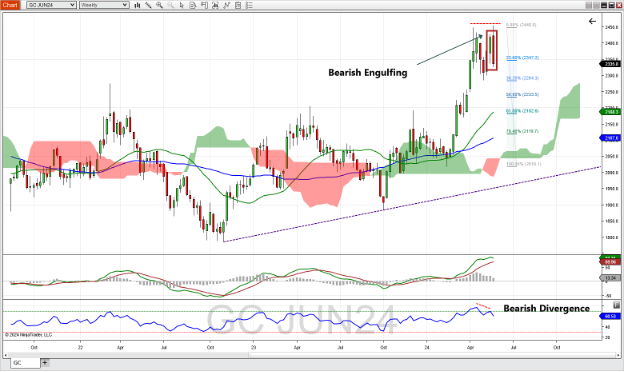Viewport: 624px width, 372px height.
Task: Click the grey 13.34 histogram value marker
Action: [610, 278]
